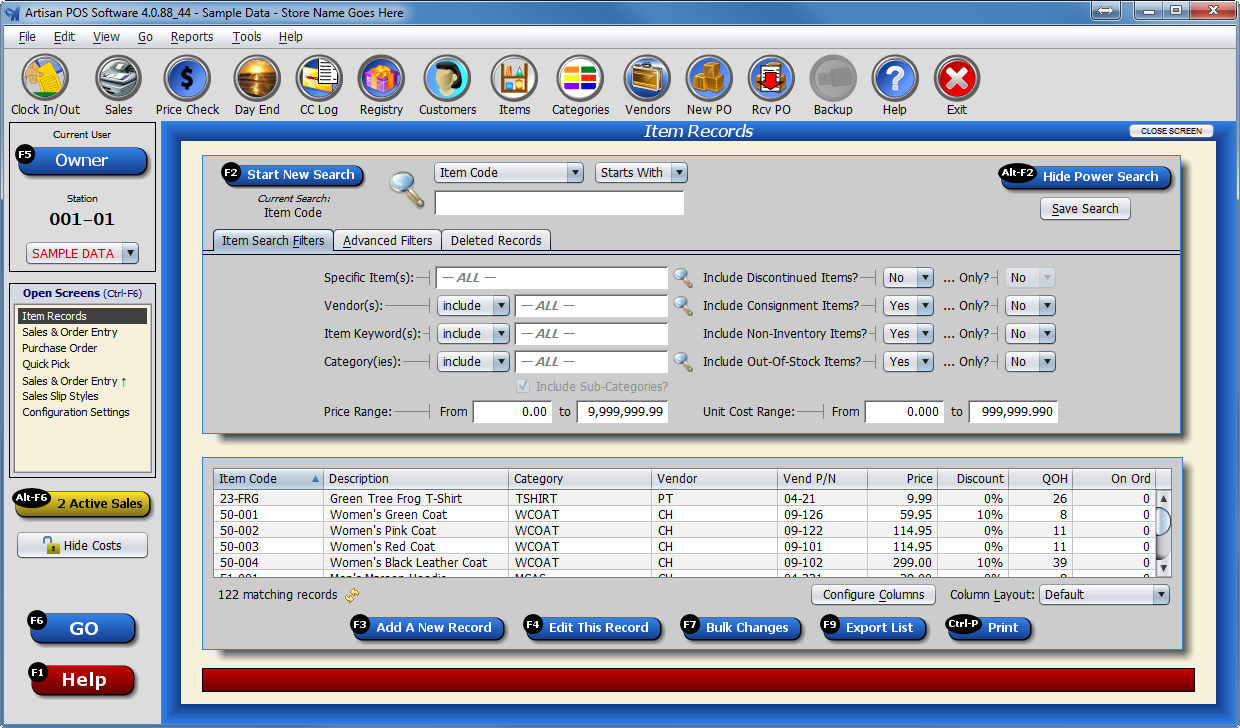
Task: Click the results list vertical scrollbar
Action: click(x=1163, y=532)
